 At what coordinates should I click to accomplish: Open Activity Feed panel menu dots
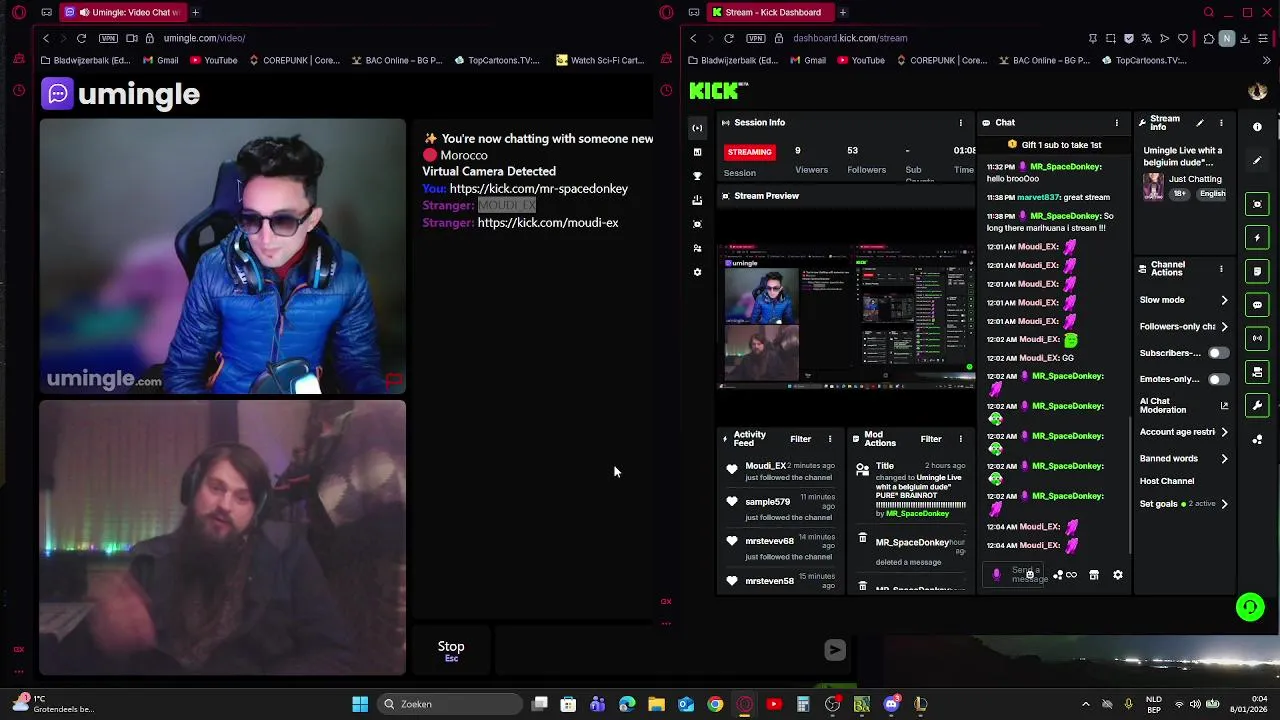coord(829,439)
